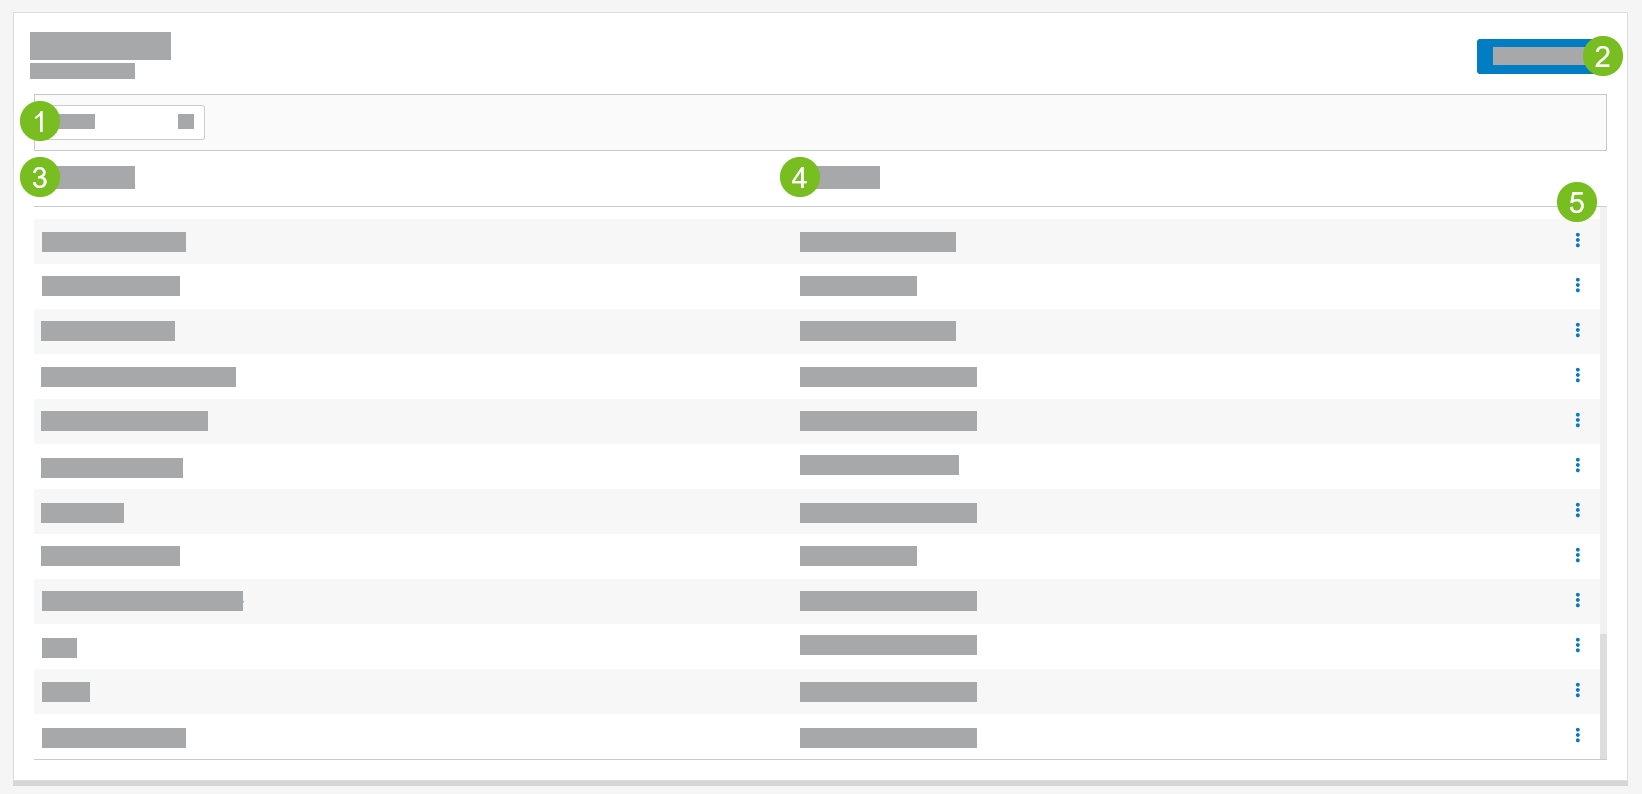Click the third row's kebab menu icon
The width and height of the screenshot is (1642, 794).
[x=1577, y=330]
